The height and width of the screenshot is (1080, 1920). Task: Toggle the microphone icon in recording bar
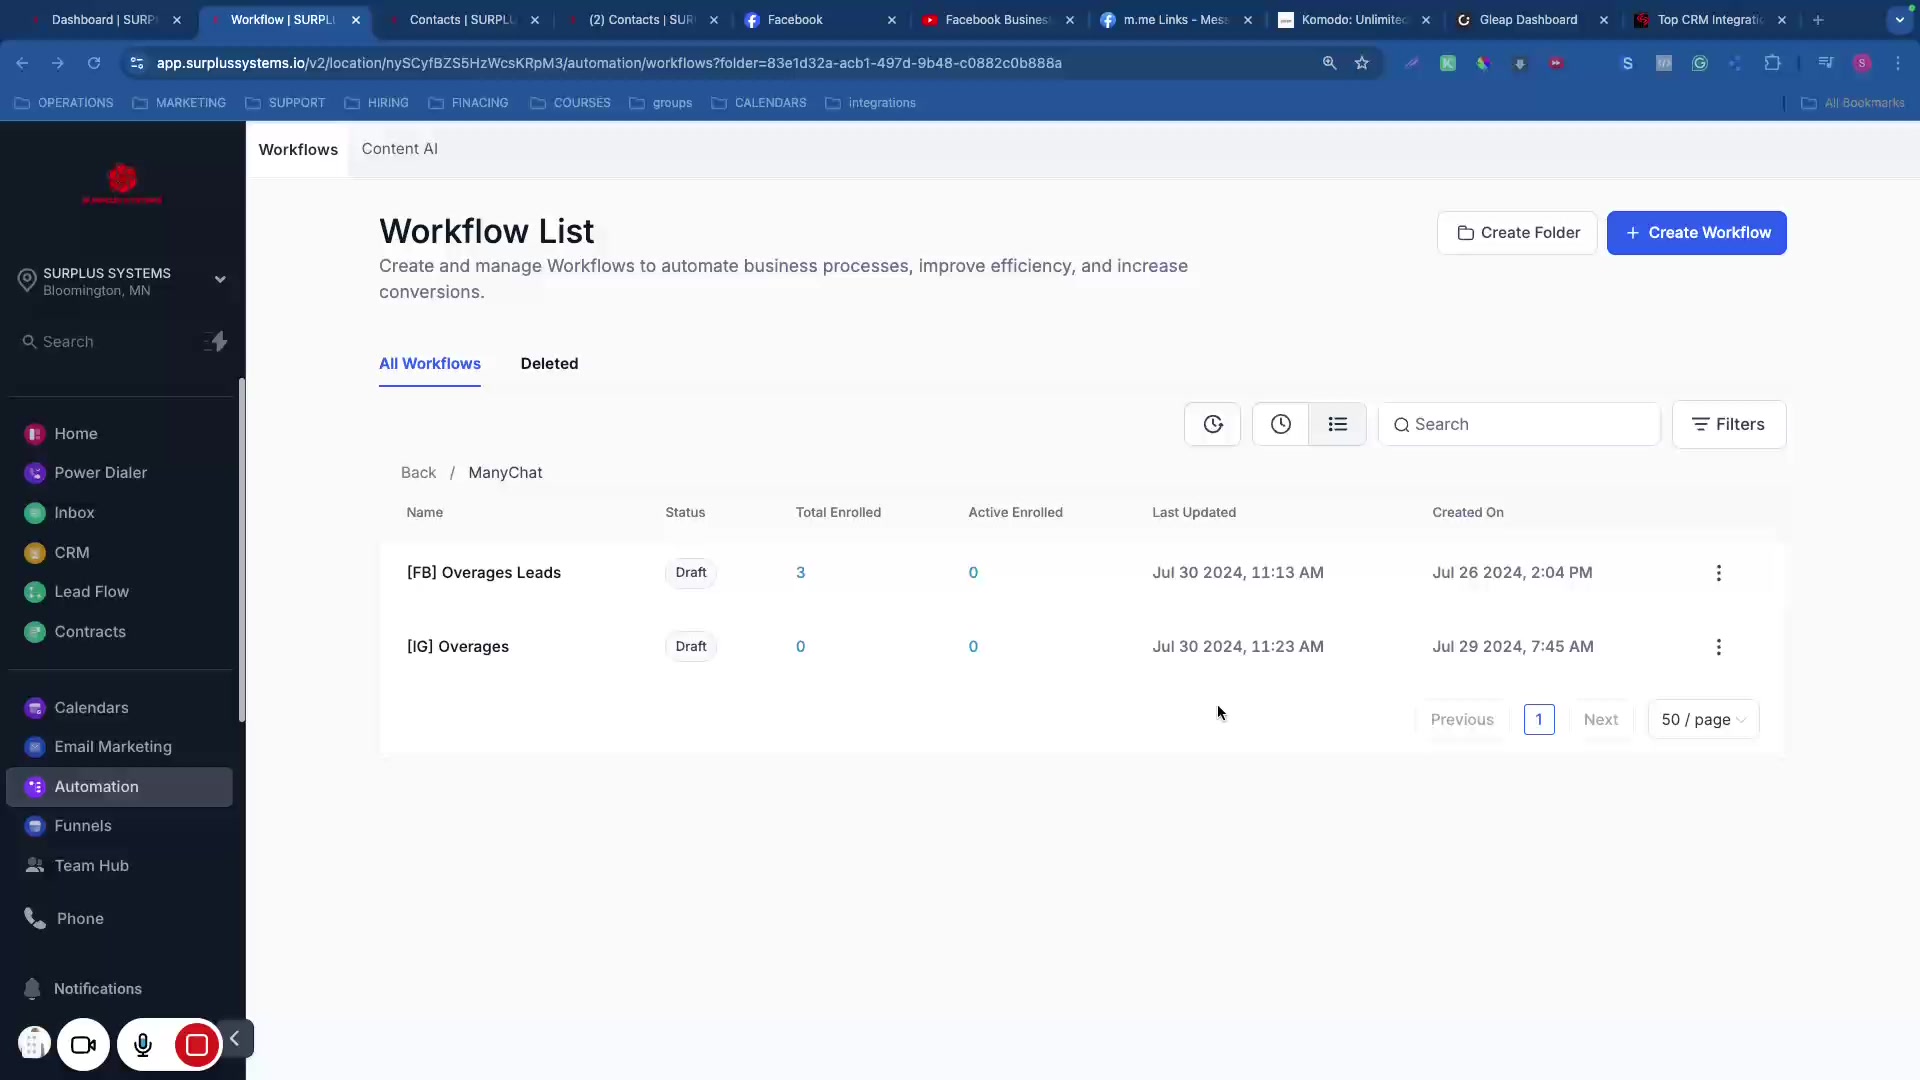tap(143, 1045)
